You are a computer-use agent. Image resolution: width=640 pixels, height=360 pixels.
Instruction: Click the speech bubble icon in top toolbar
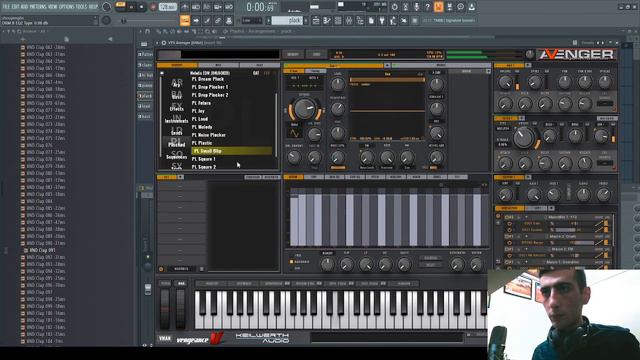[x=460, y=7]
